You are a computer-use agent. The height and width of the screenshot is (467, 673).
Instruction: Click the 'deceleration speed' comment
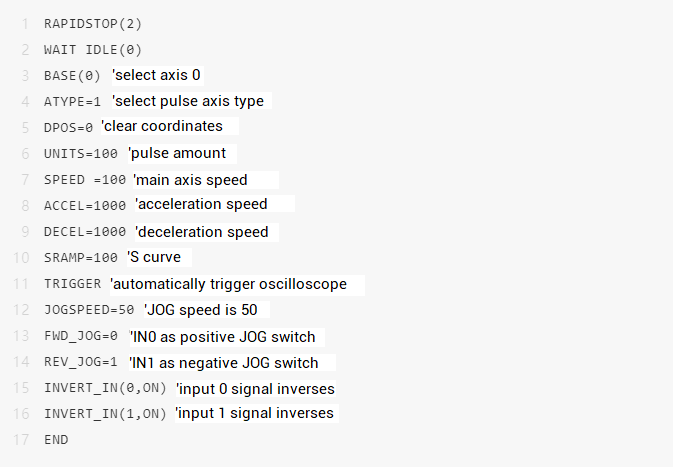202,232
